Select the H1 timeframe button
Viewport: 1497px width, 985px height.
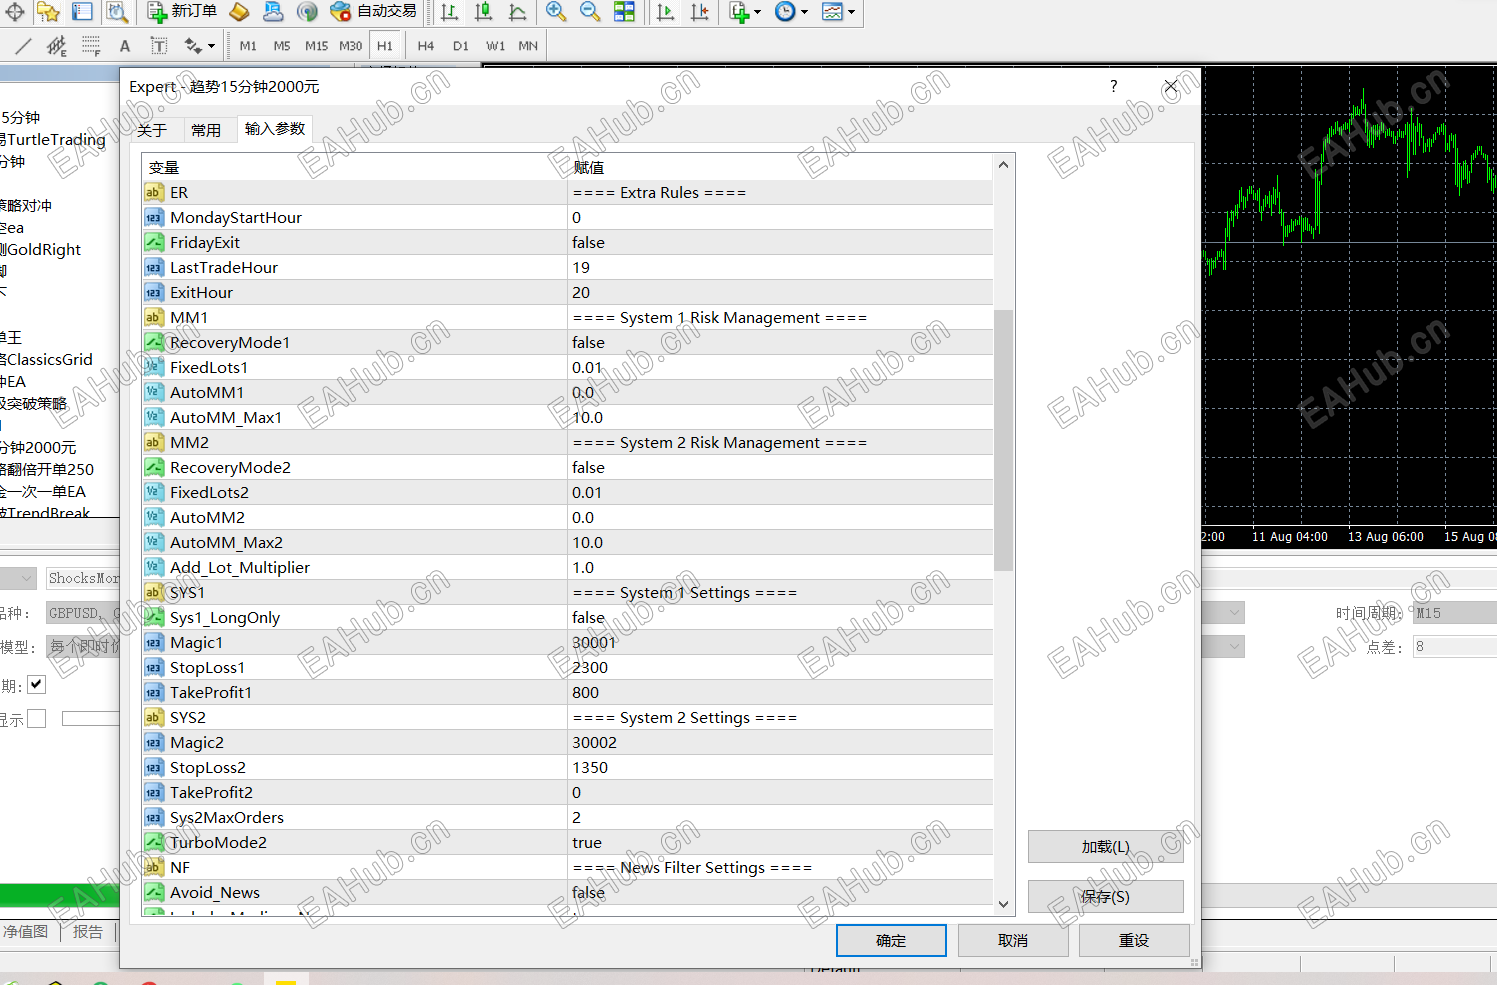(385, 46)
